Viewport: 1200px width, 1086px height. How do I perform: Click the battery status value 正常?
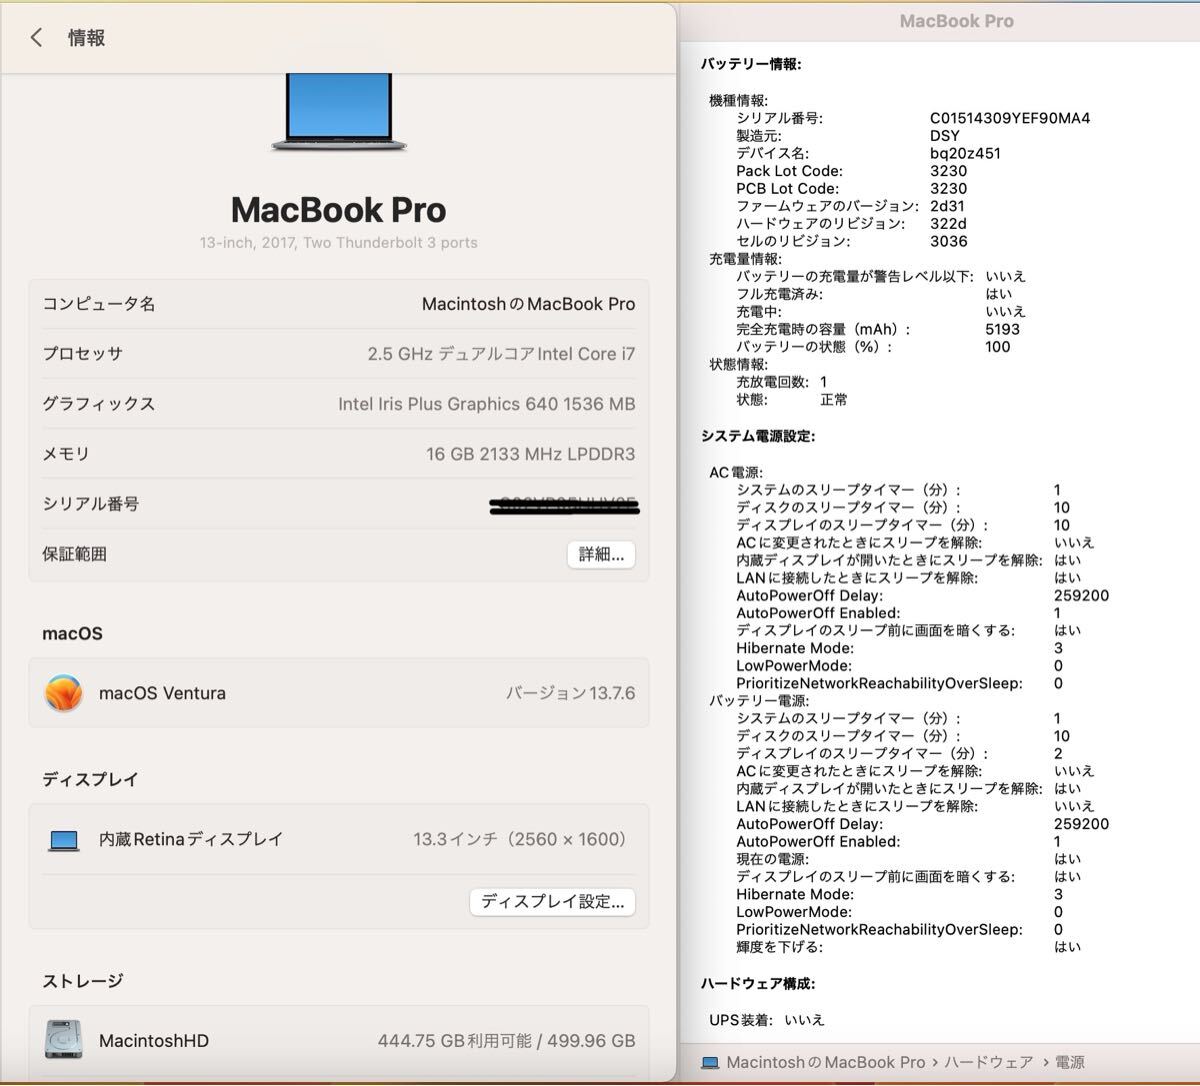(834, 400)
